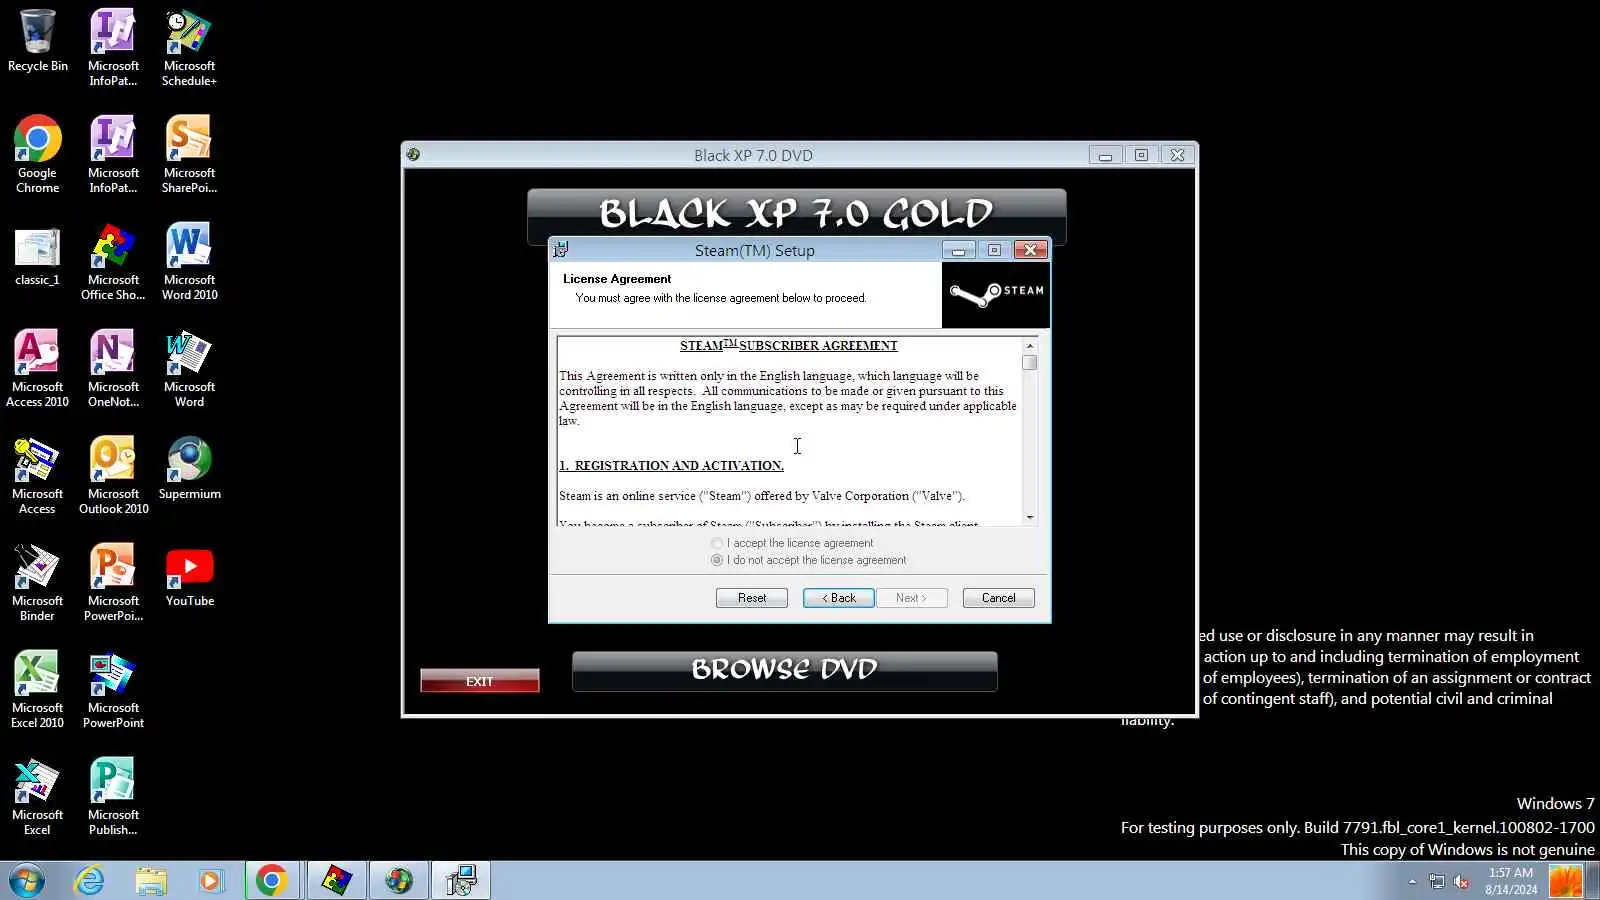This screenshot has width=1600, height=900.
Task: Select Microsoft Binder desktop shortcut
Action: (38, 581)
